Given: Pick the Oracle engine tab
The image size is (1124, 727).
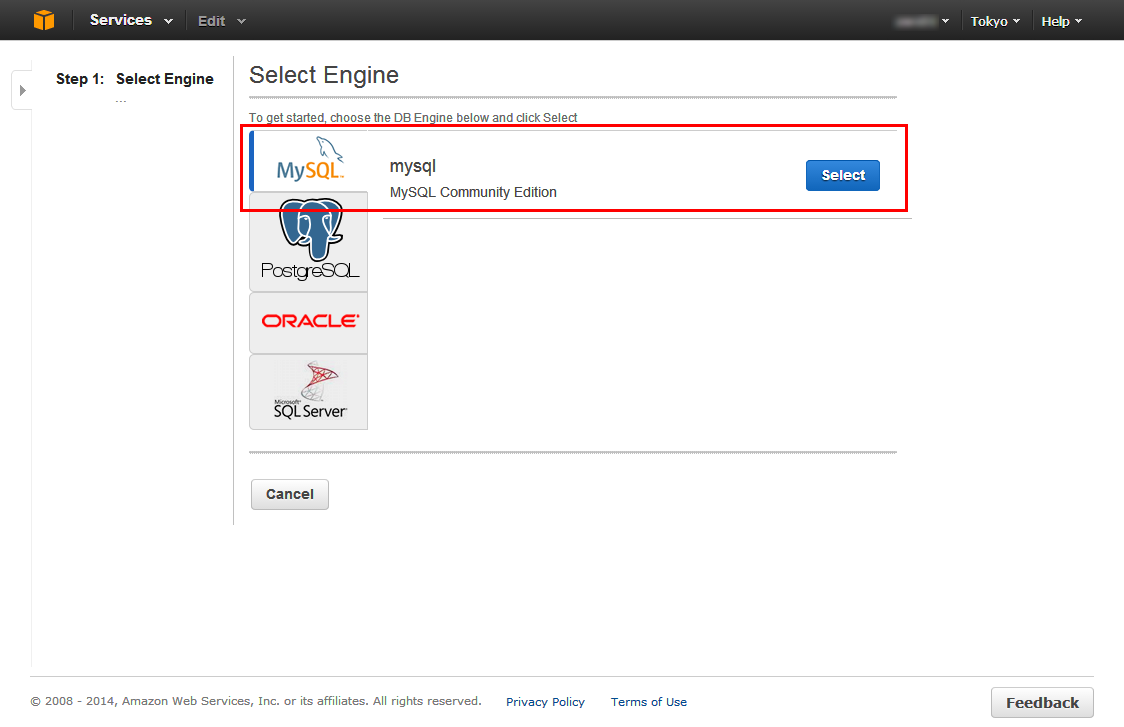Looking at the screenshot, I should [x=309, y=323].
